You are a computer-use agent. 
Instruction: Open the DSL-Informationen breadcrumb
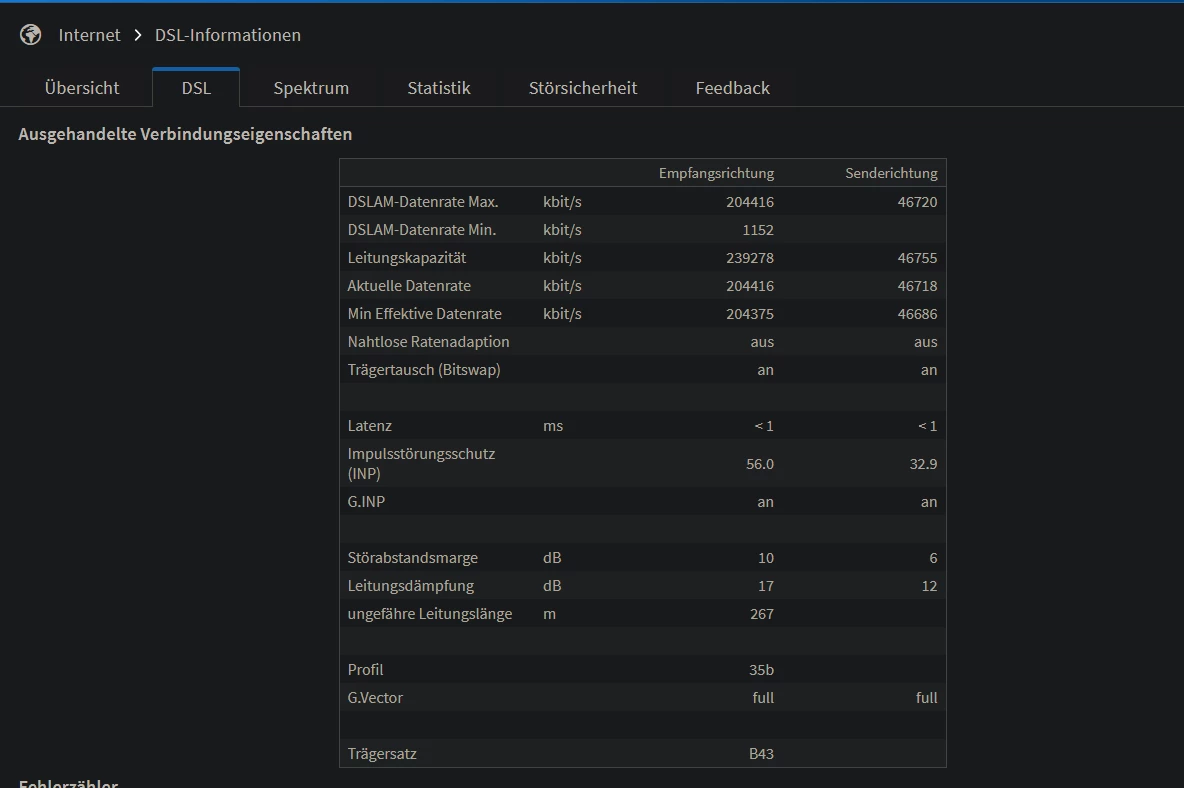227,35
